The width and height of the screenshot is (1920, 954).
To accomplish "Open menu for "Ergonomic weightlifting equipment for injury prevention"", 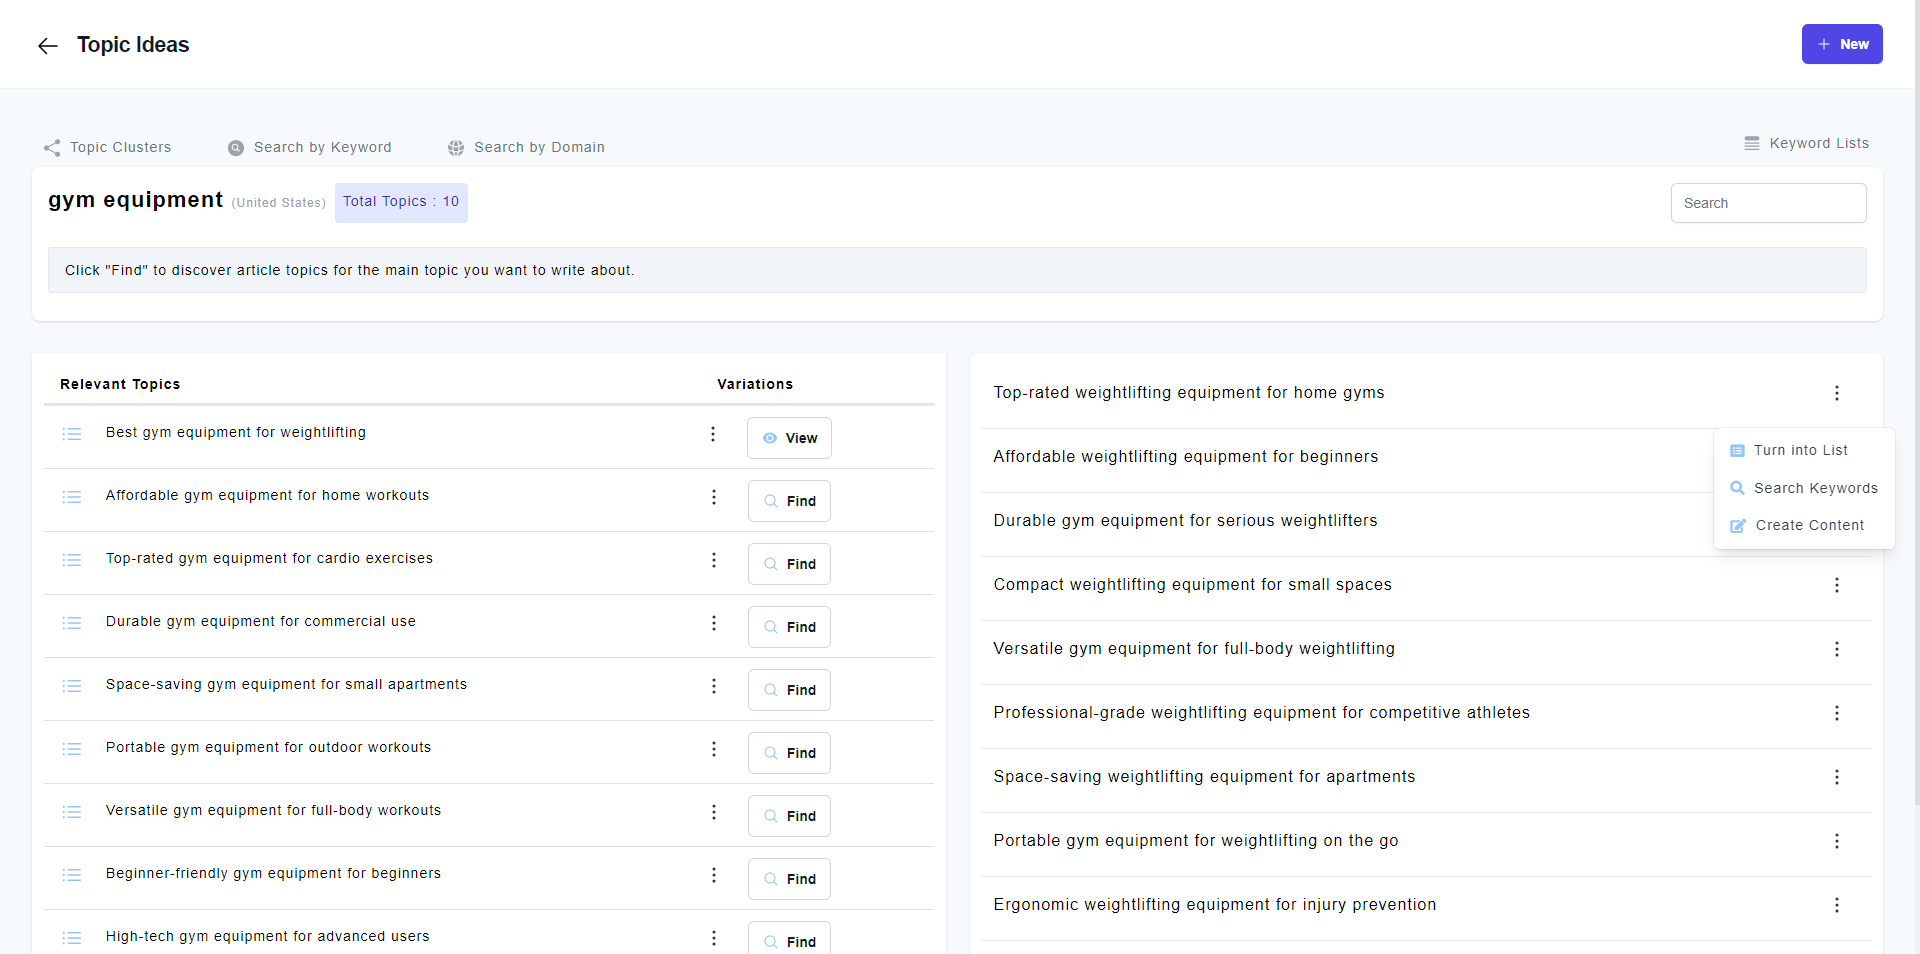I will [x=1838, y=905].
